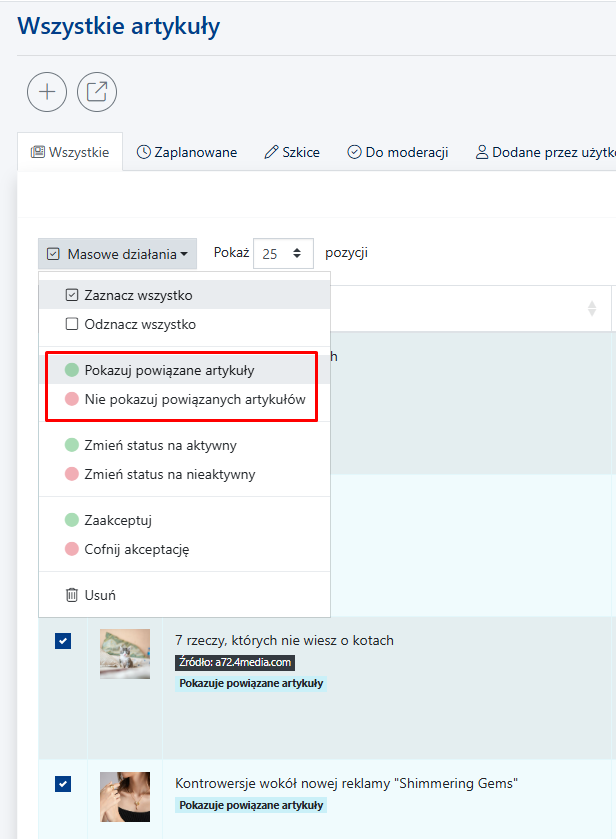Collapse the Masowe działania dropdown

pos(118,254)
